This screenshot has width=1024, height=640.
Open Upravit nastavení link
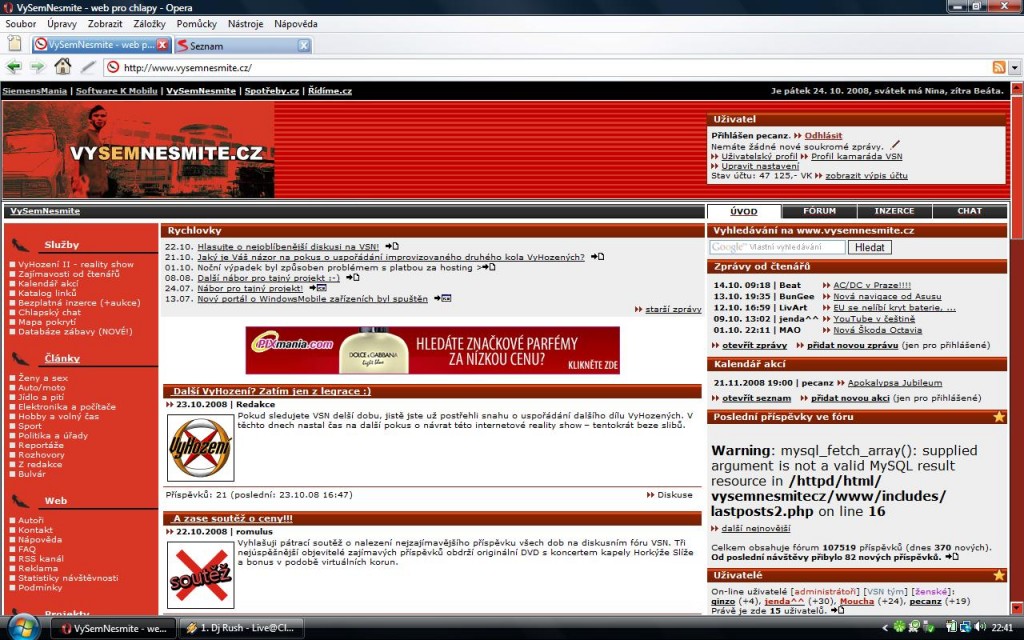point(760,166)
